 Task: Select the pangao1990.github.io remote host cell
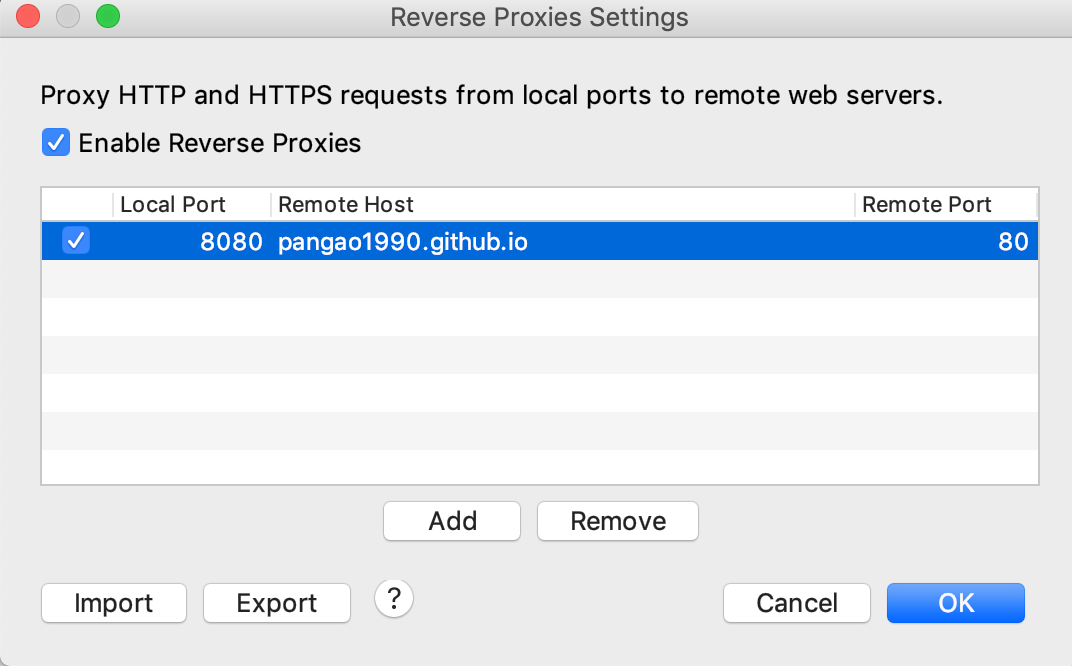click(x=403, y=242)
